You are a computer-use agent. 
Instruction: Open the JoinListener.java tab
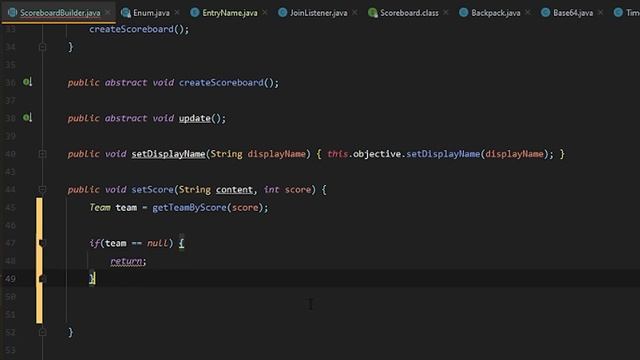pos(318,13)
